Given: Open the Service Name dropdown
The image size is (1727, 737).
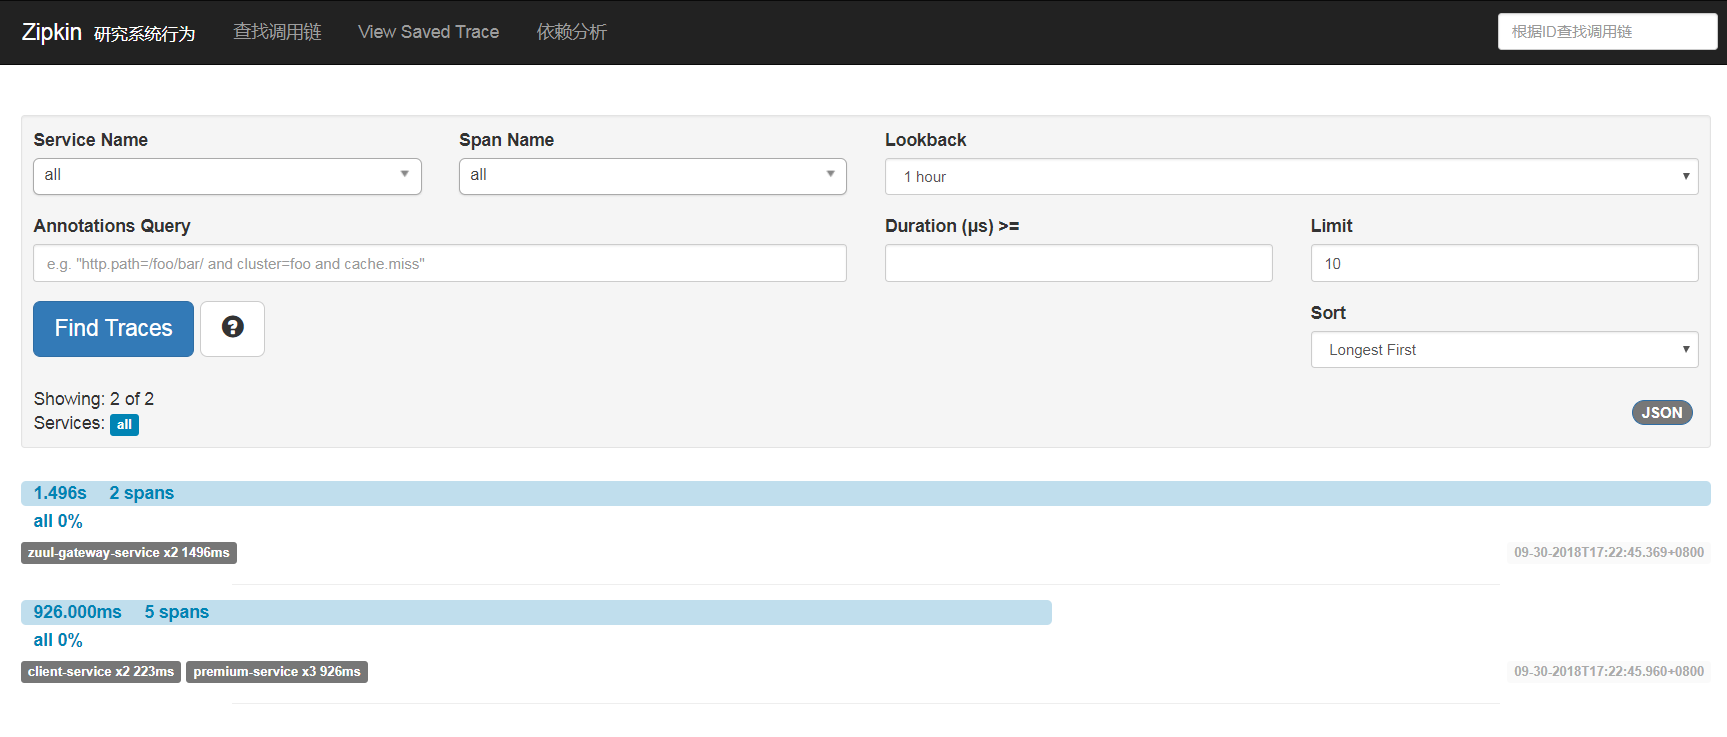Looking at the screenshot, I should click(227, 176).
